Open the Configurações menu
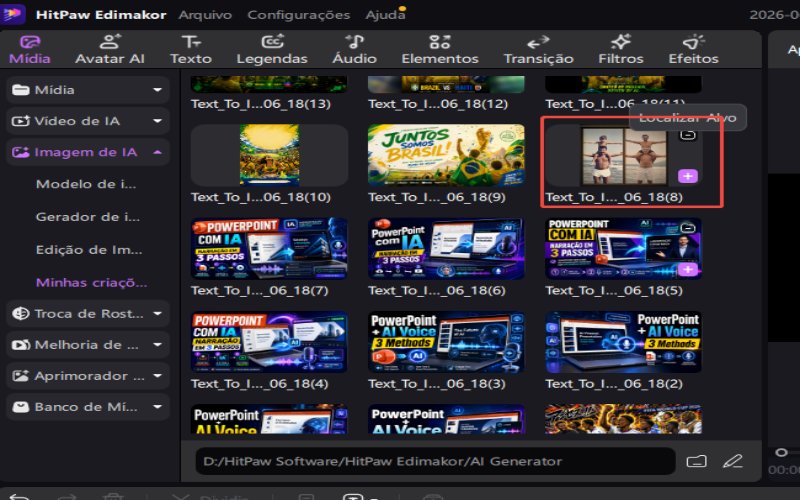 pyautogui.click(x=299, y=15)
